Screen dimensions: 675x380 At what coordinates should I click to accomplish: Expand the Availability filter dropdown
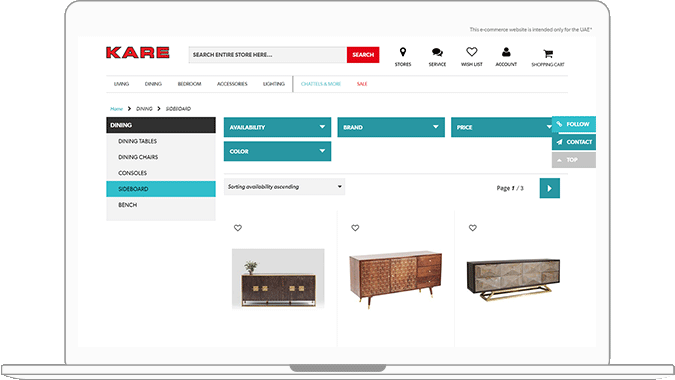coord(277,127)
